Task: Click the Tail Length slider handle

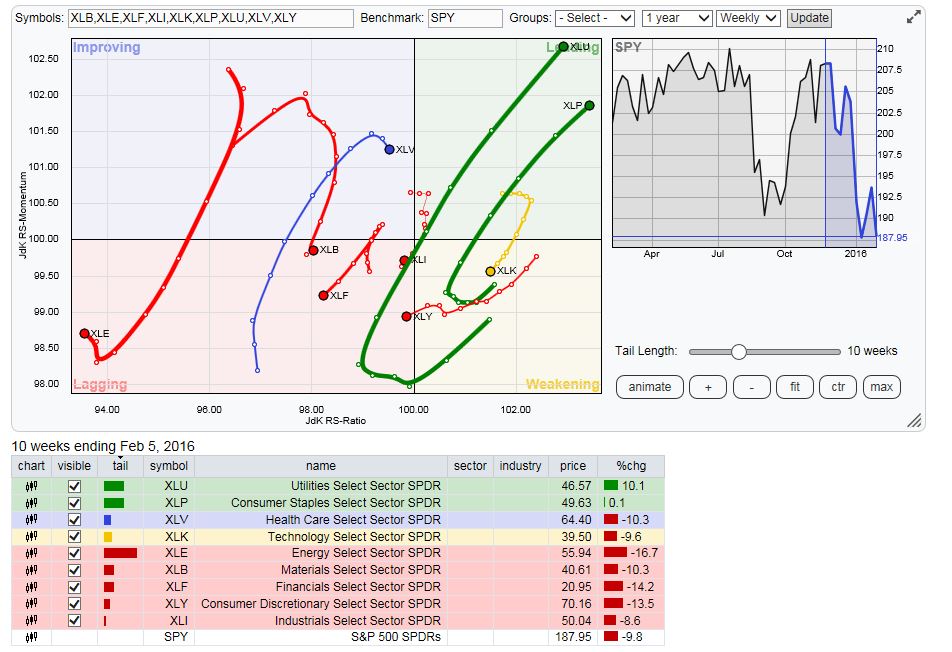Action: [x=738, y=351]
